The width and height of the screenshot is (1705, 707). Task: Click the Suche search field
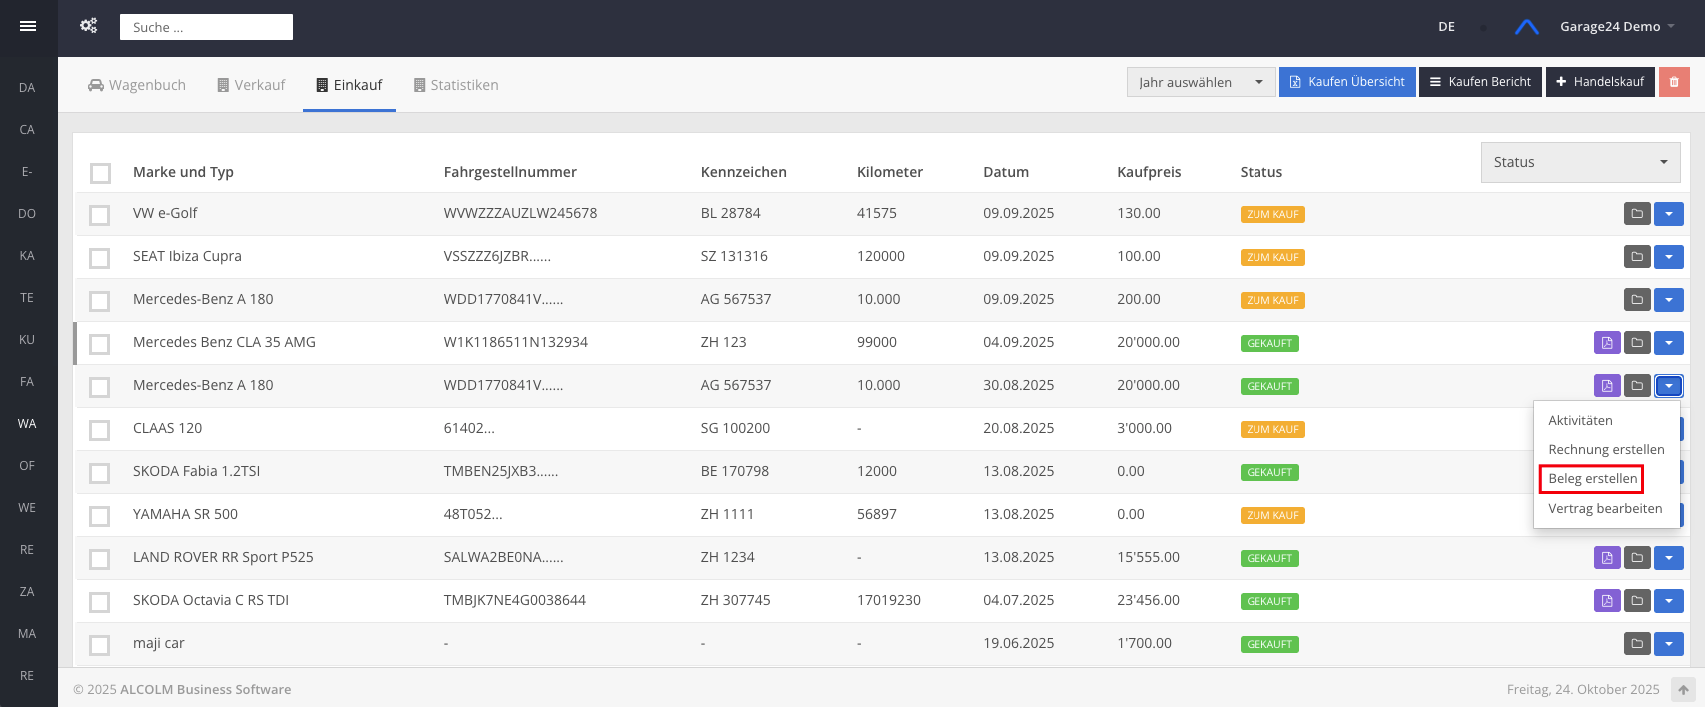pyautogui.click(x=206, y=27)
